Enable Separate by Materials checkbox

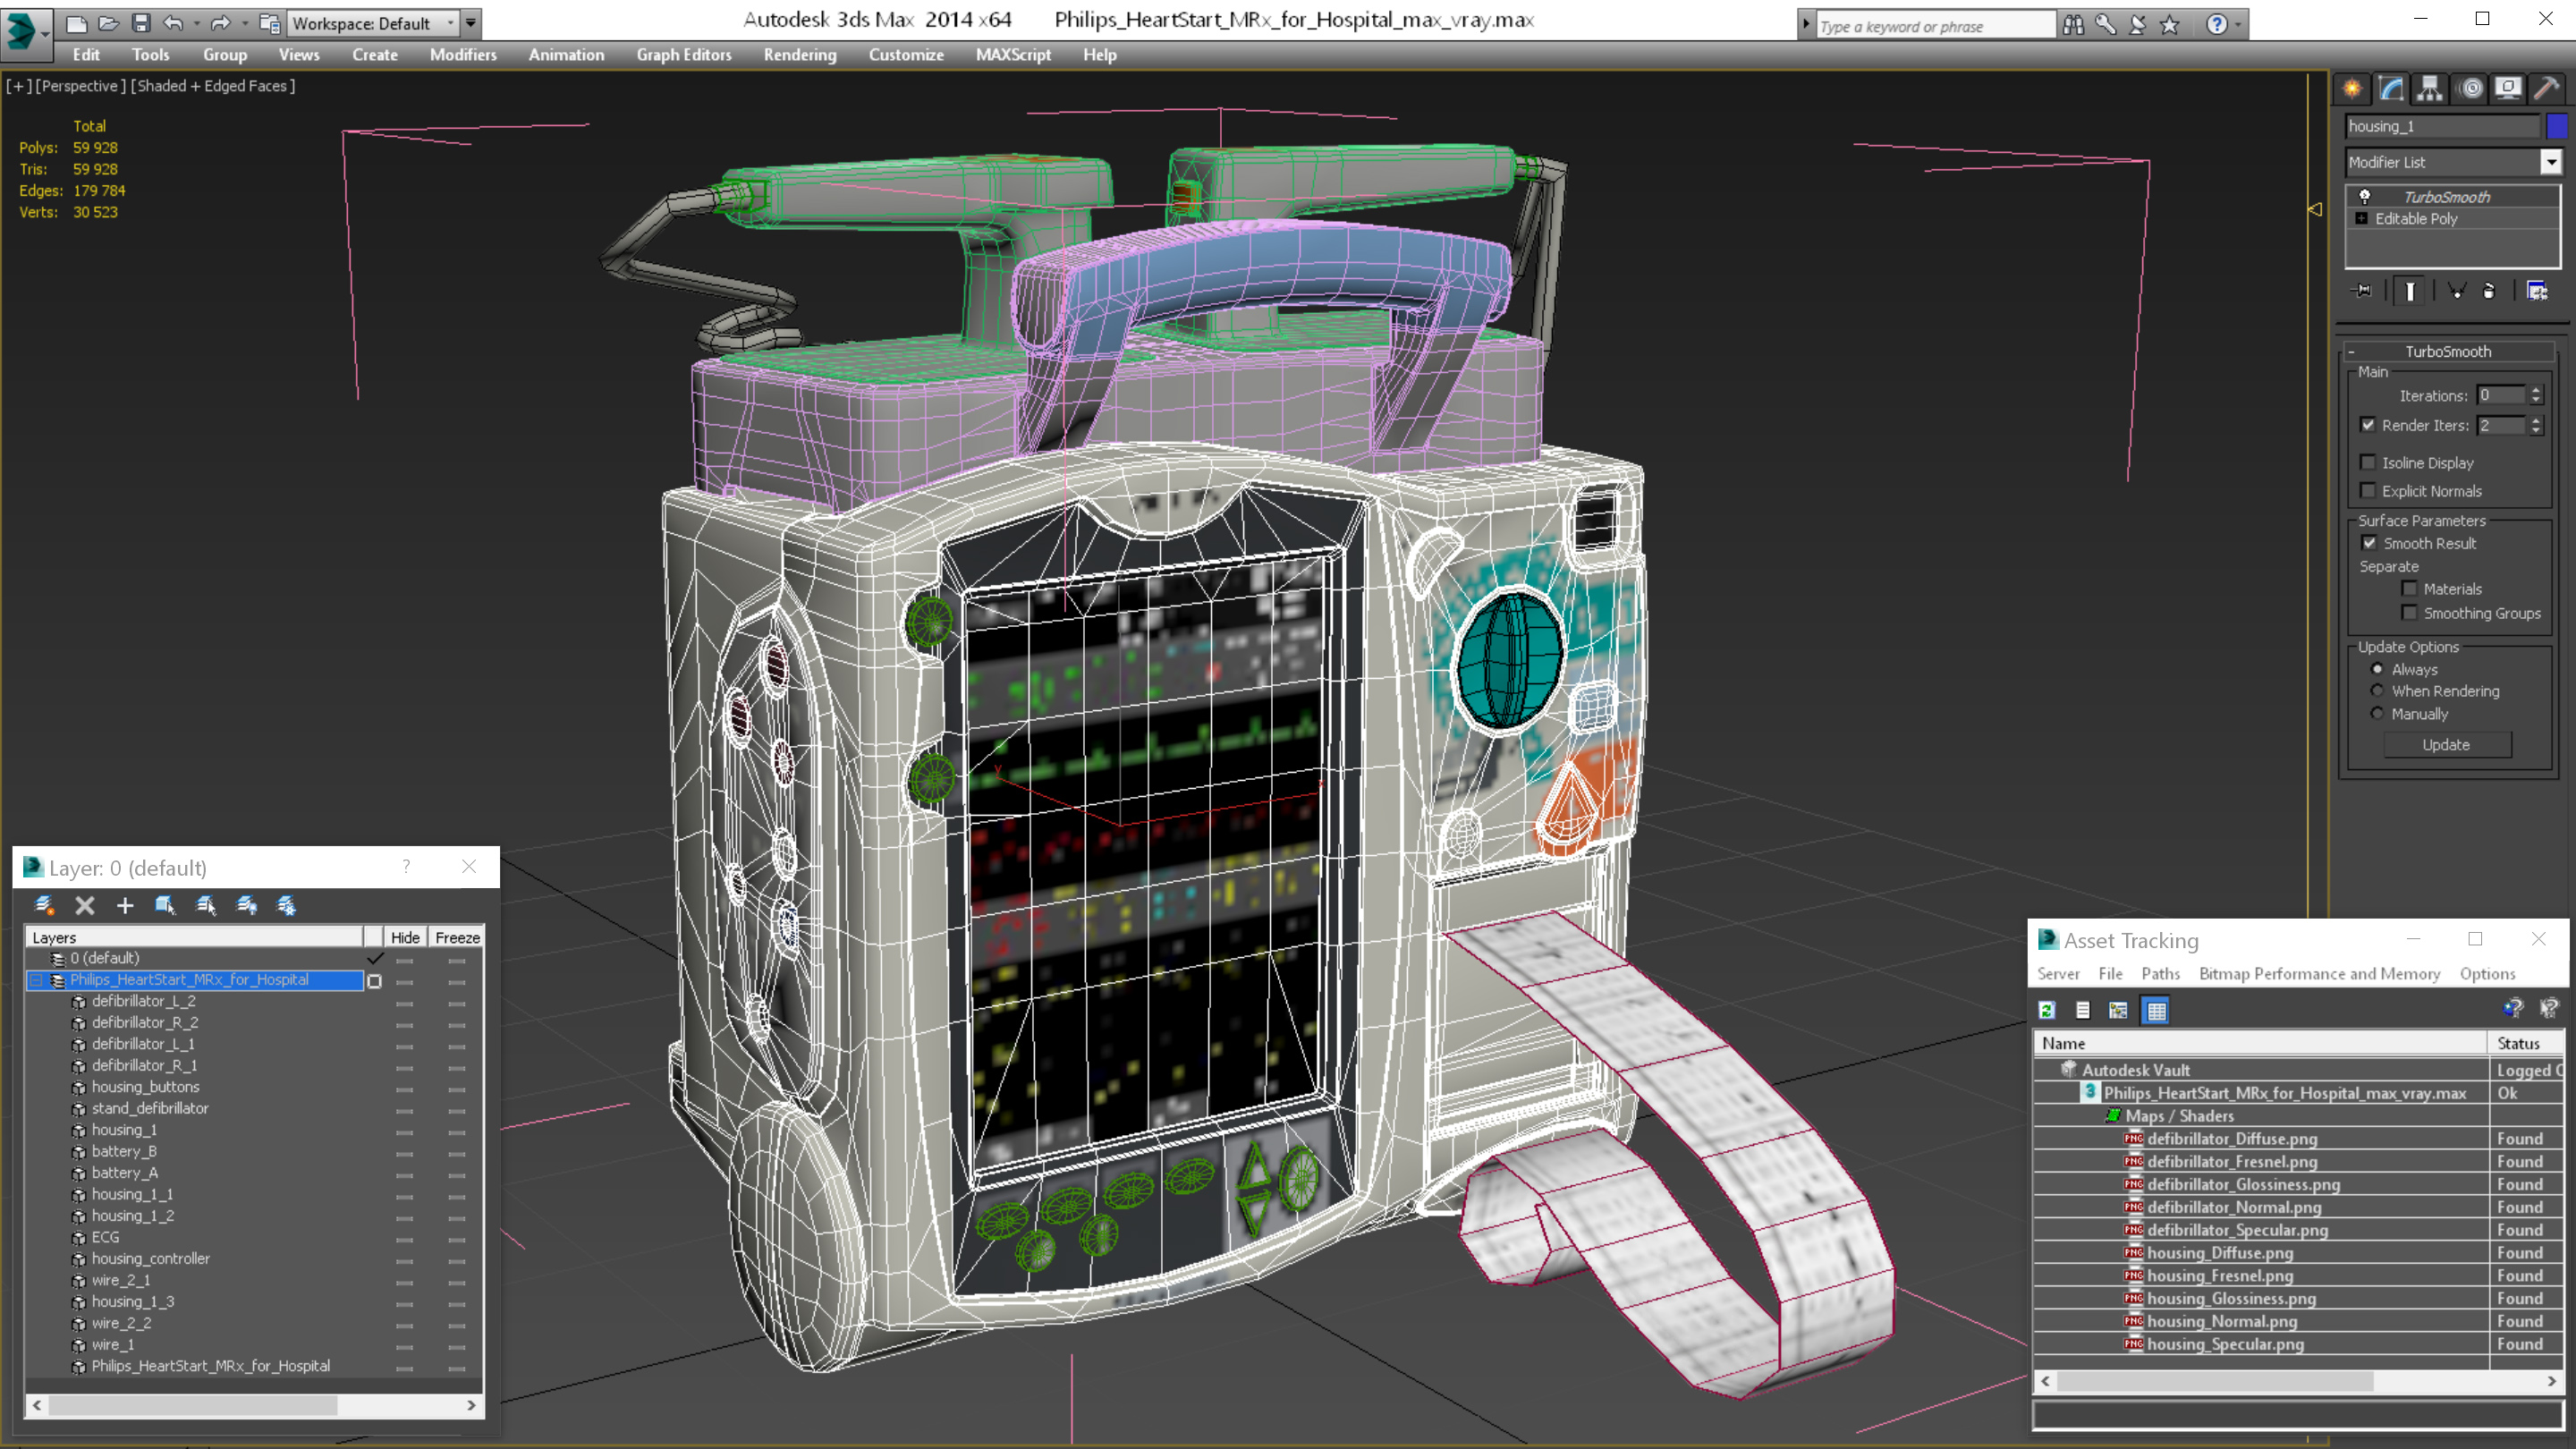point(2409,589)
